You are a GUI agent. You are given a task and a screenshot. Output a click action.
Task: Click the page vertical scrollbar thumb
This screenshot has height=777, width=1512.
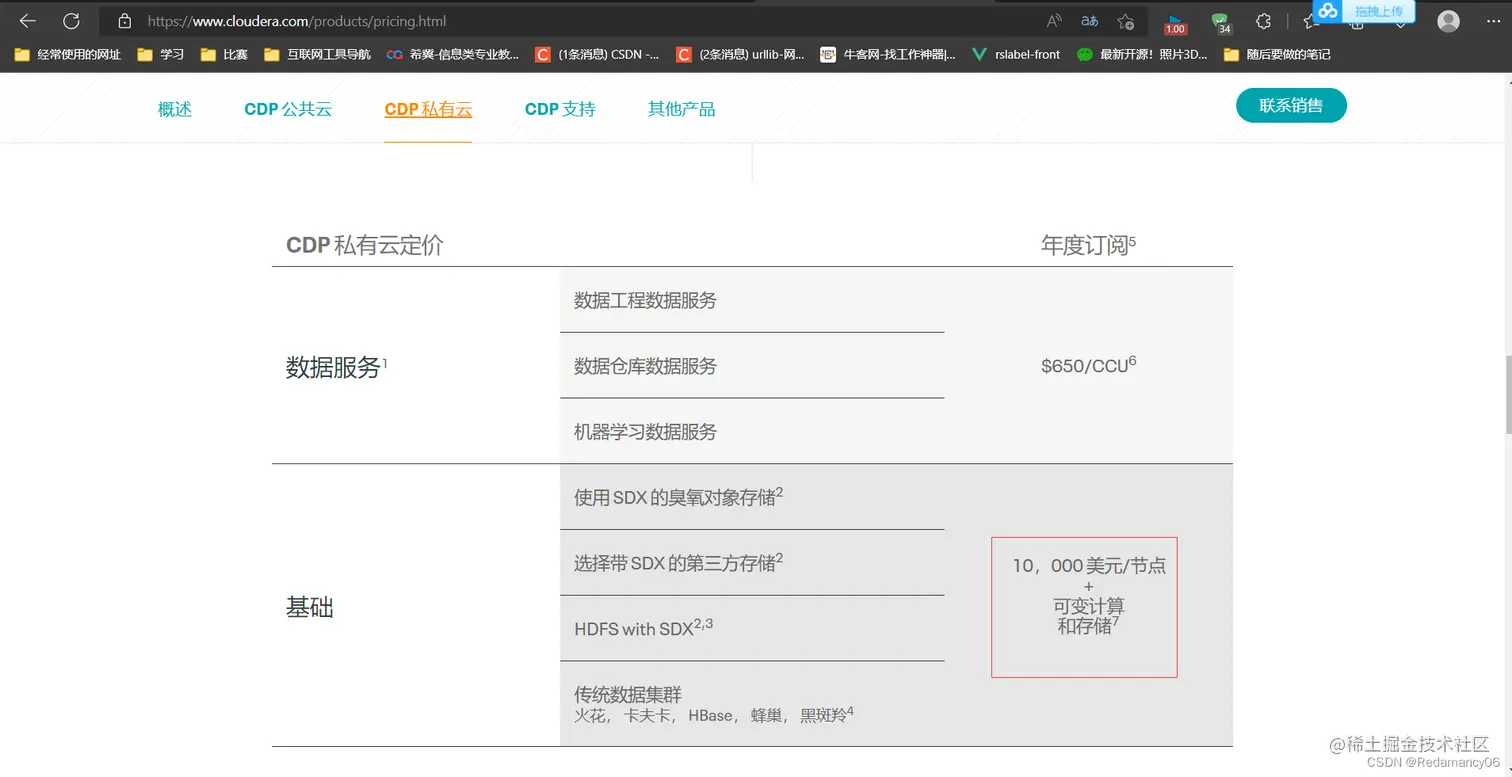(1507, 394)
